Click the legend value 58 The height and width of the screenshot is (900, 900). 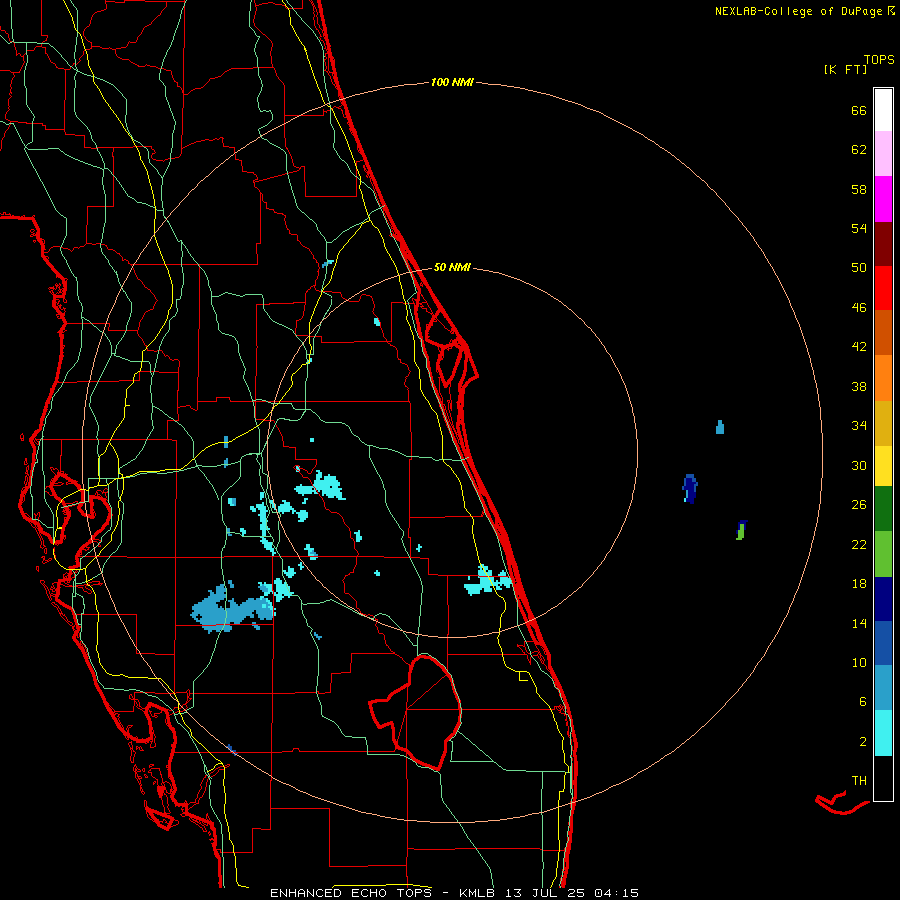click(x=859, y=189)
